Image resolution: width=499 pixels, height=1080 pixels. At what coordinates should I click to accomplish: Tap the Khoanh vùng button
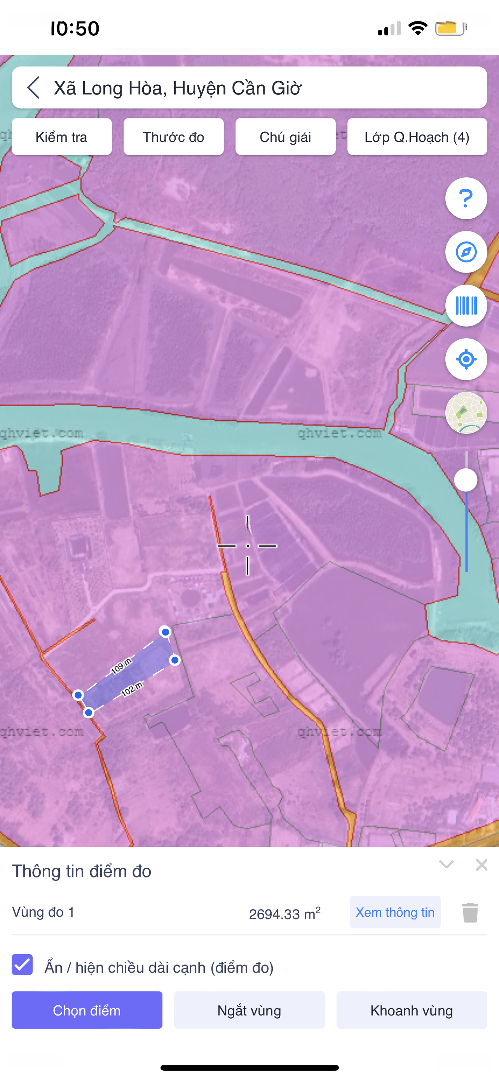[411, 1010]
